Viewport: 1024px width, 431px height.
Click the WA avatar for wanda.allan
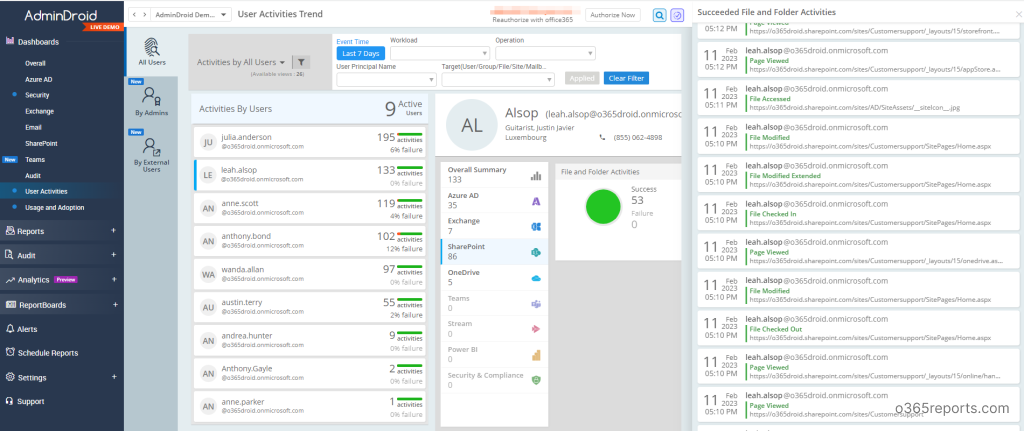pos(208,275)
